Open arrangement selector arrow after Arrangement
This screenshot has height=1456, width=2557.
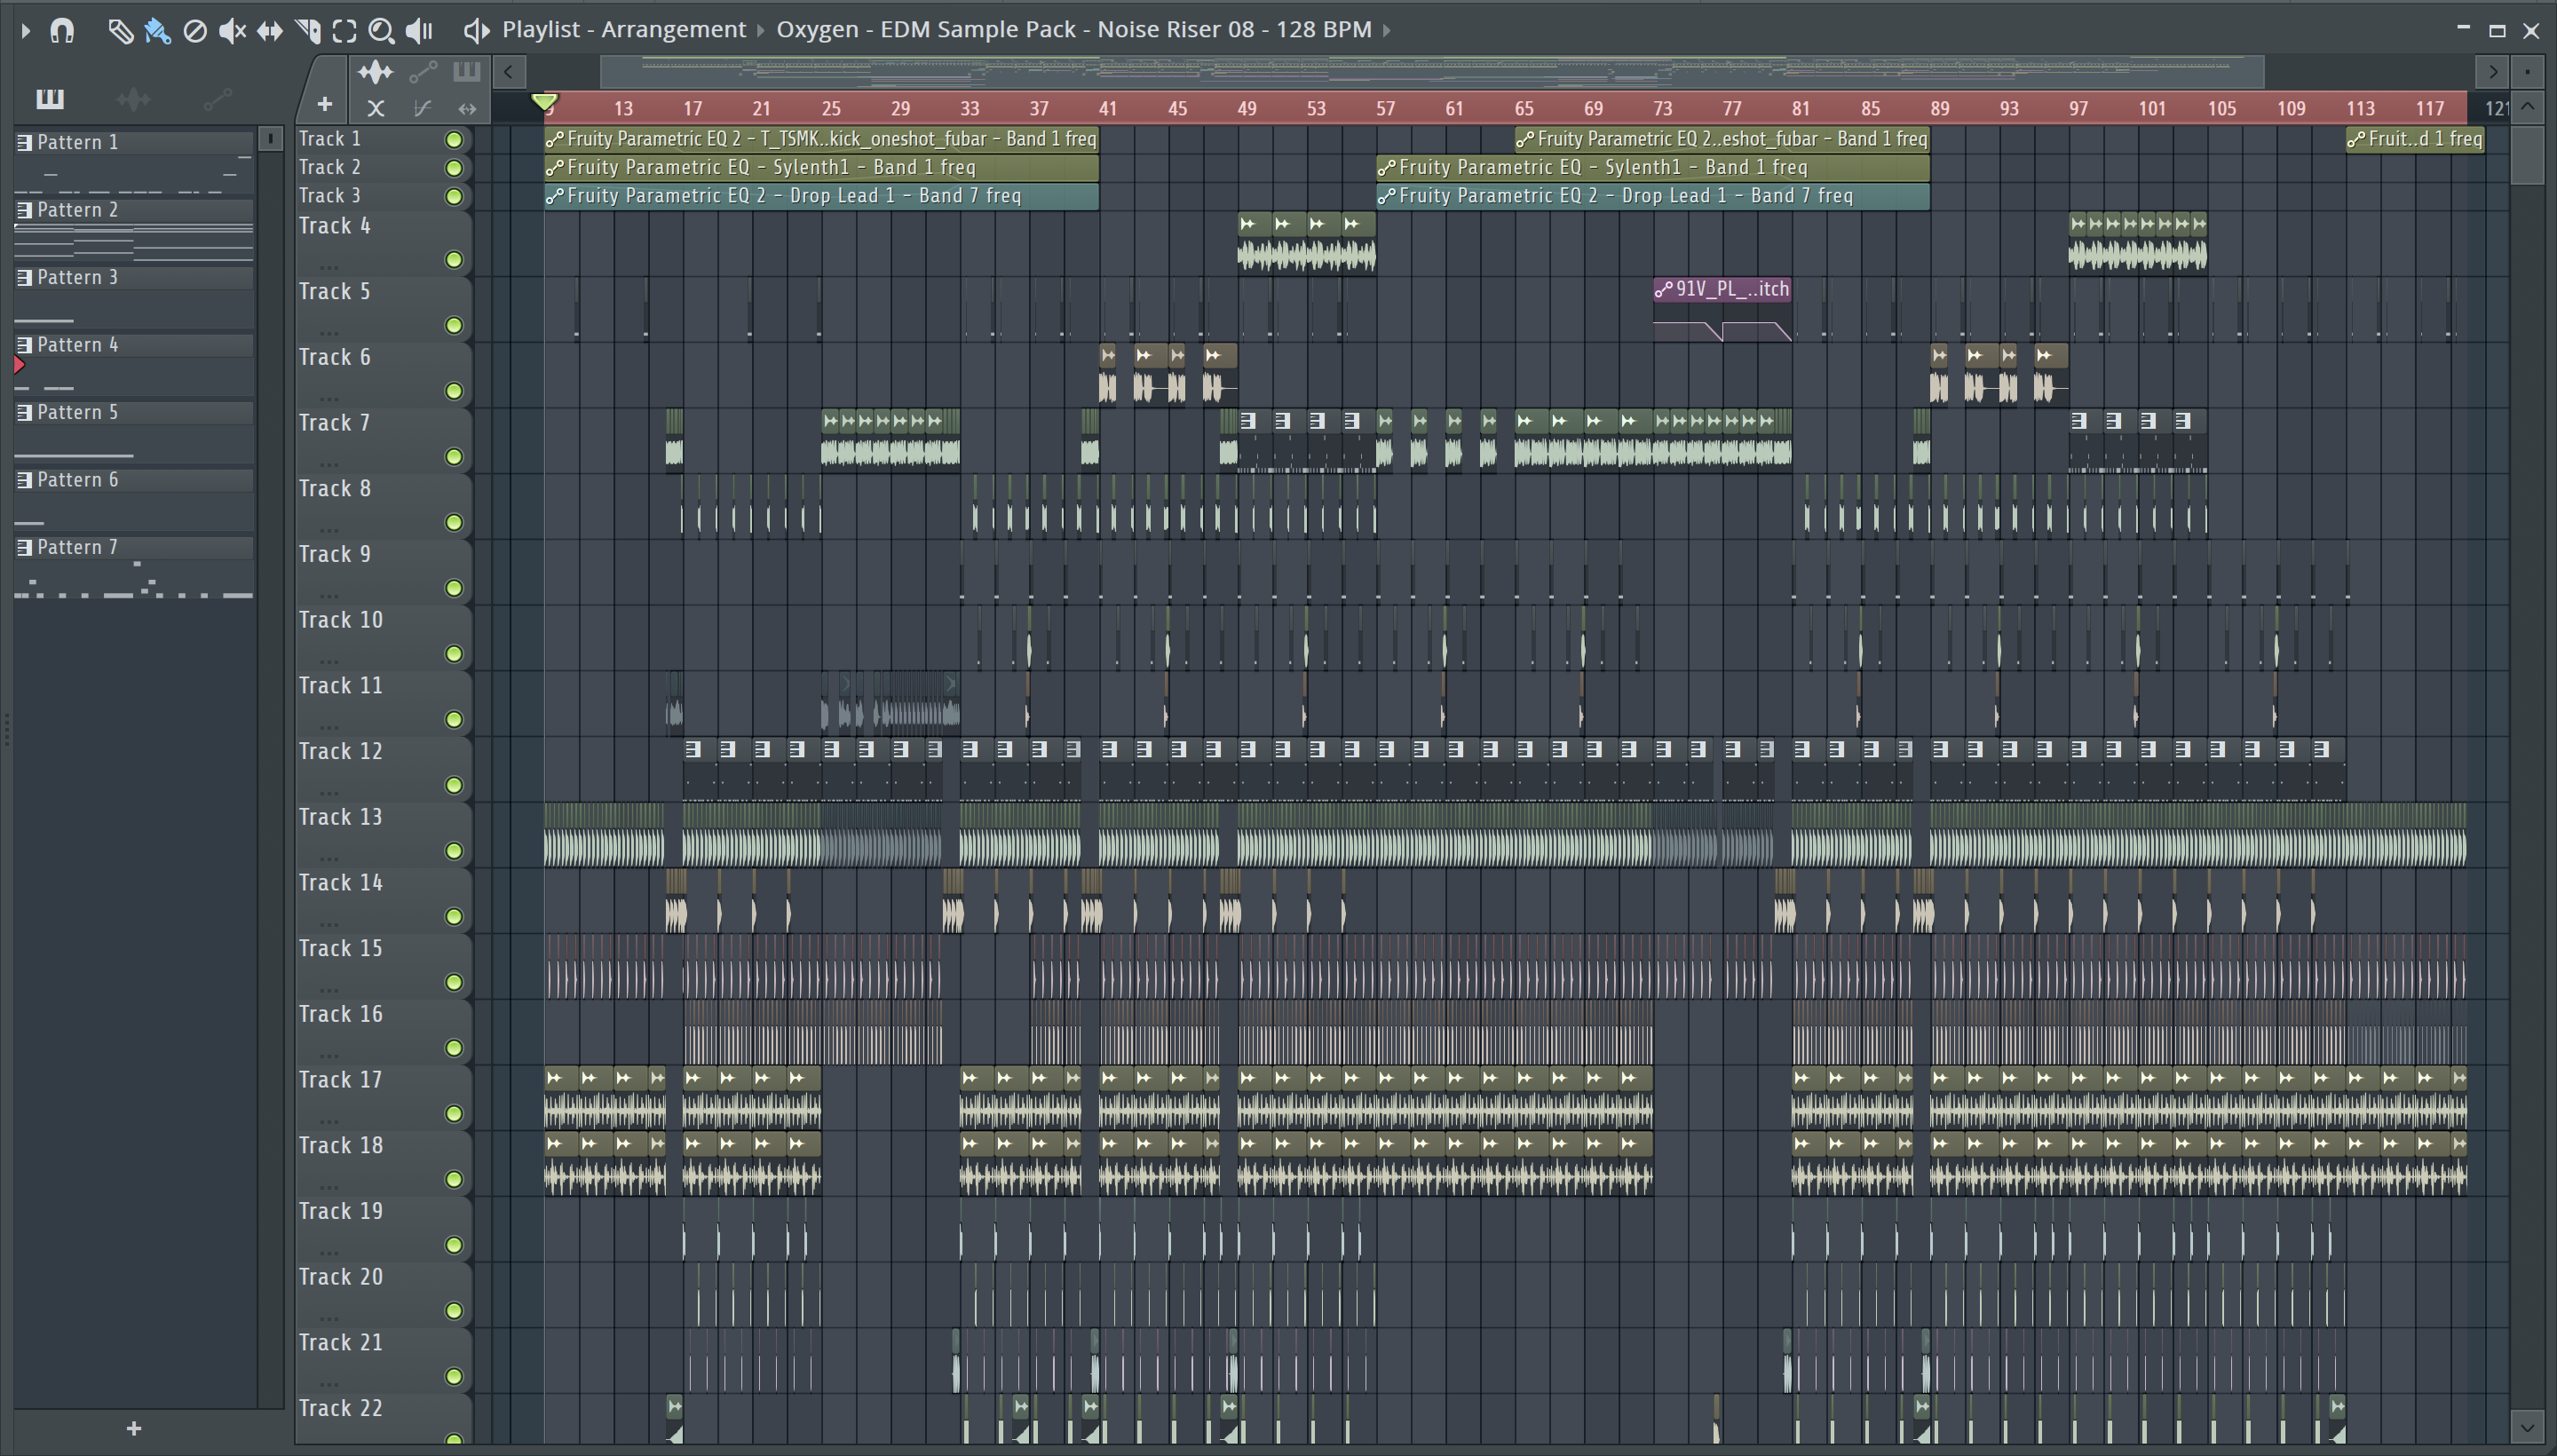760,30
